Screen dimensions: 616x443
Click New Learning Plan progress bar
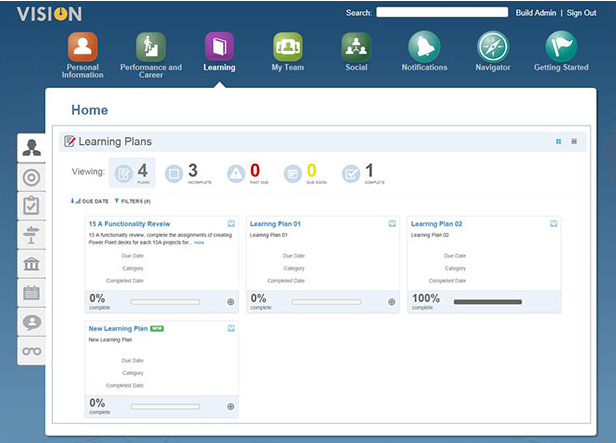pyautogui.click(x=165, y=407)
